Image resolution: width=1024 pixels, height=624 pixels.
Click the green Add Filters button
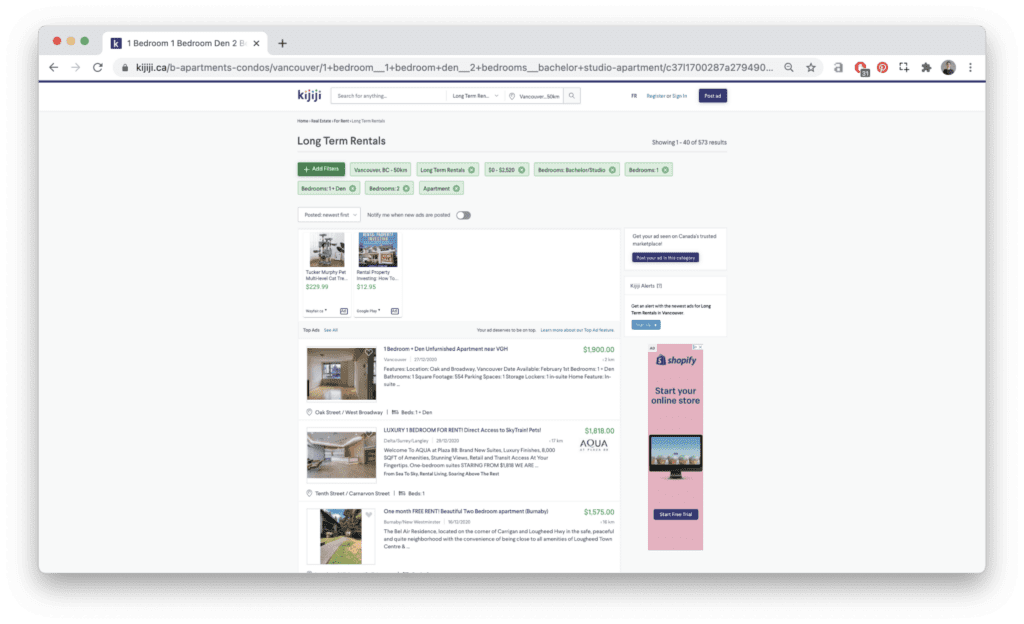coord(319,170)
